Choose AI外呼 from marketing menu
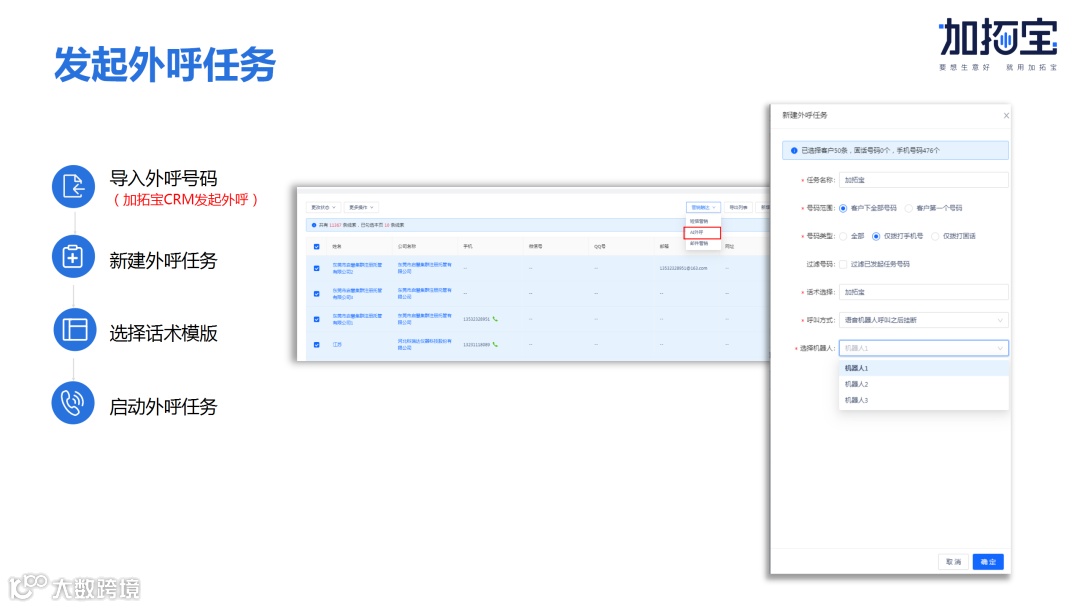The image size is (1080, 608). (702, 233)
